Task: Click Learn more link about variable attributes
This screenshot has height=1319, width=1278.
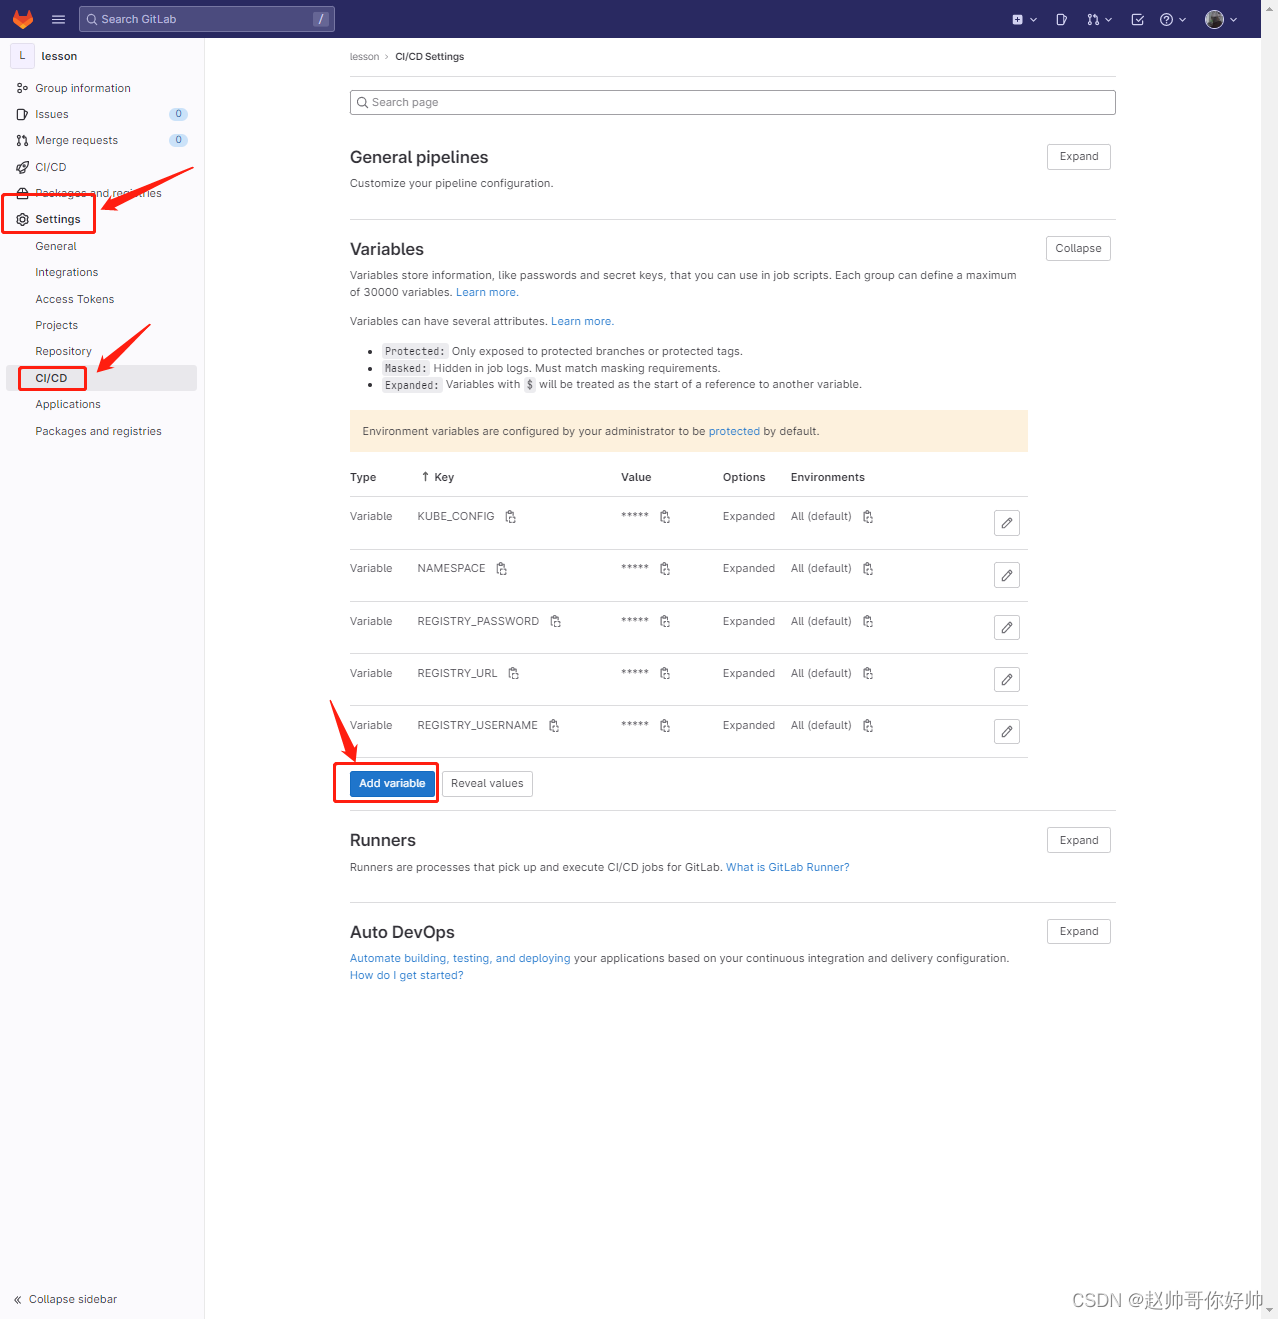Action: (x=582, y=321)
